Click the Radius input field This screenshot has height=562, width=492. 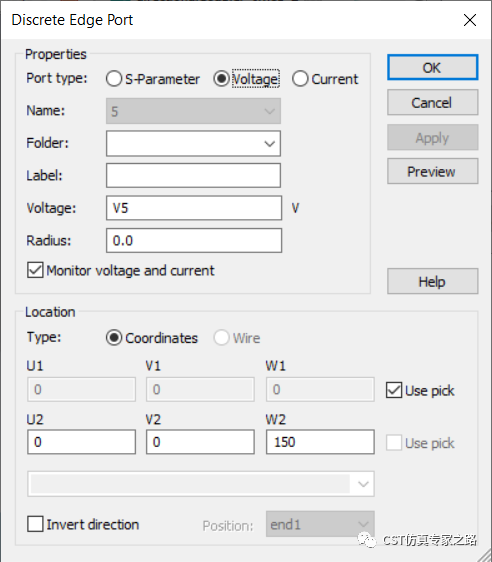click(194, 240)
